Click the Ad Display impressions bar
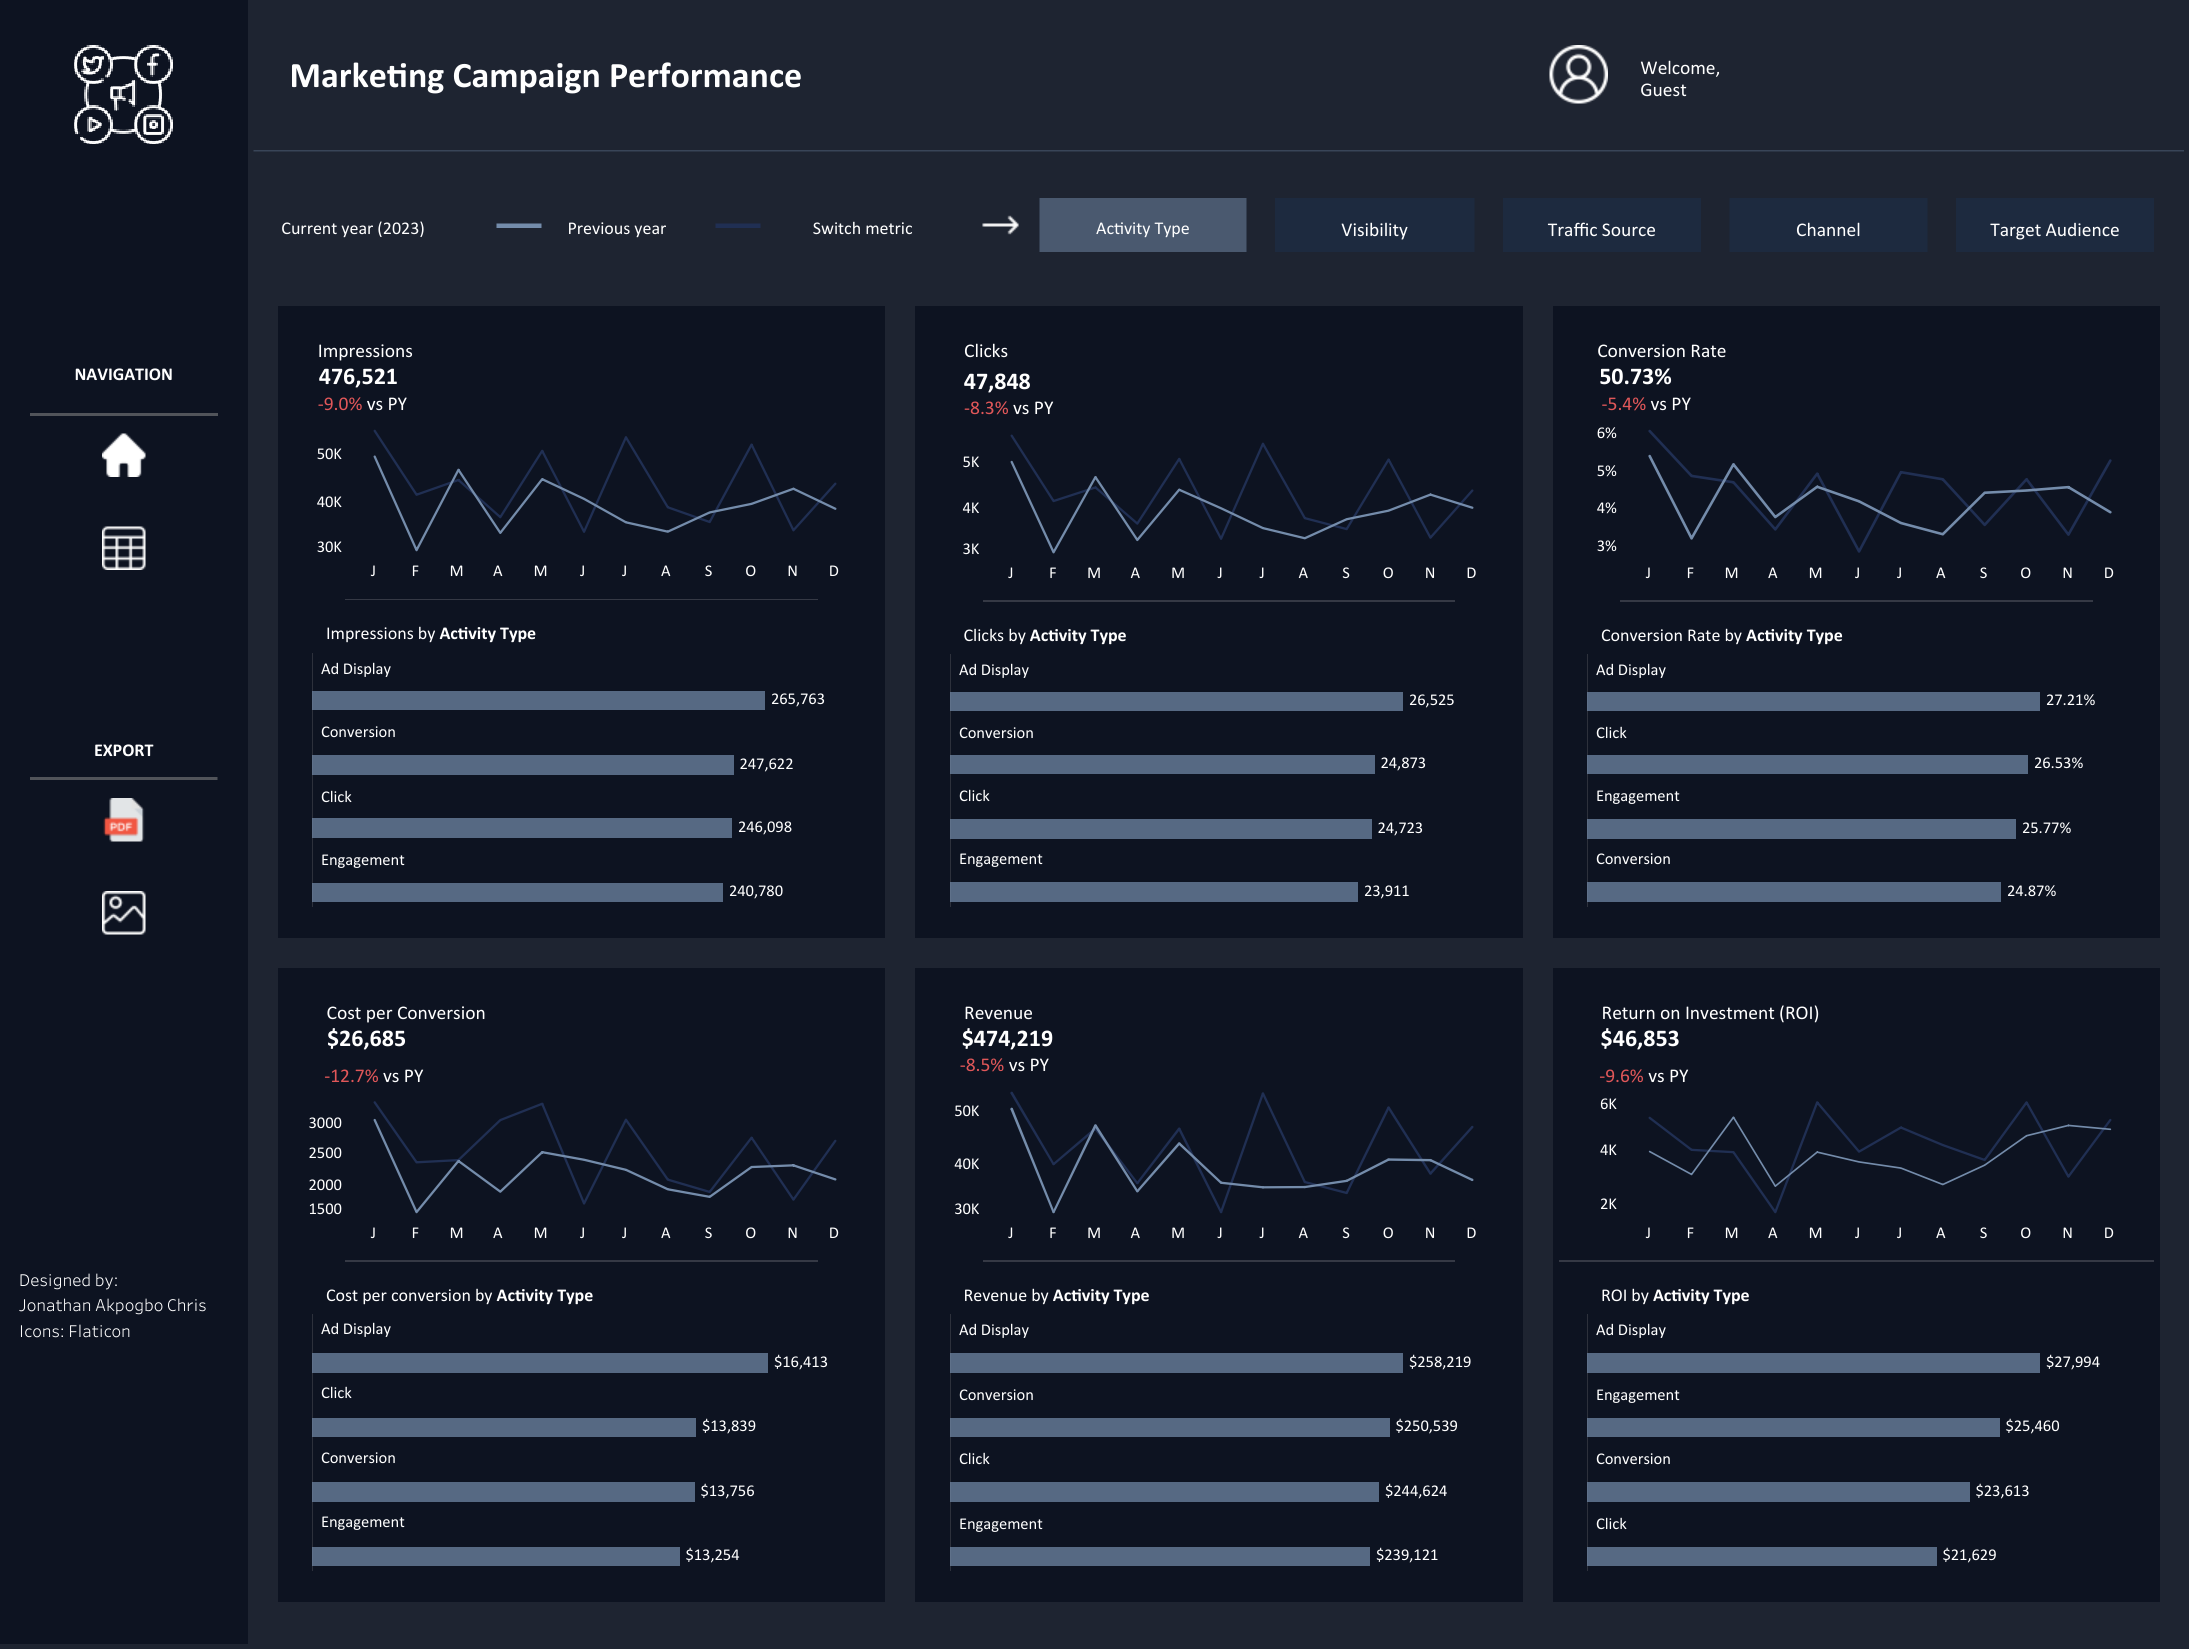 pos(538,700)
